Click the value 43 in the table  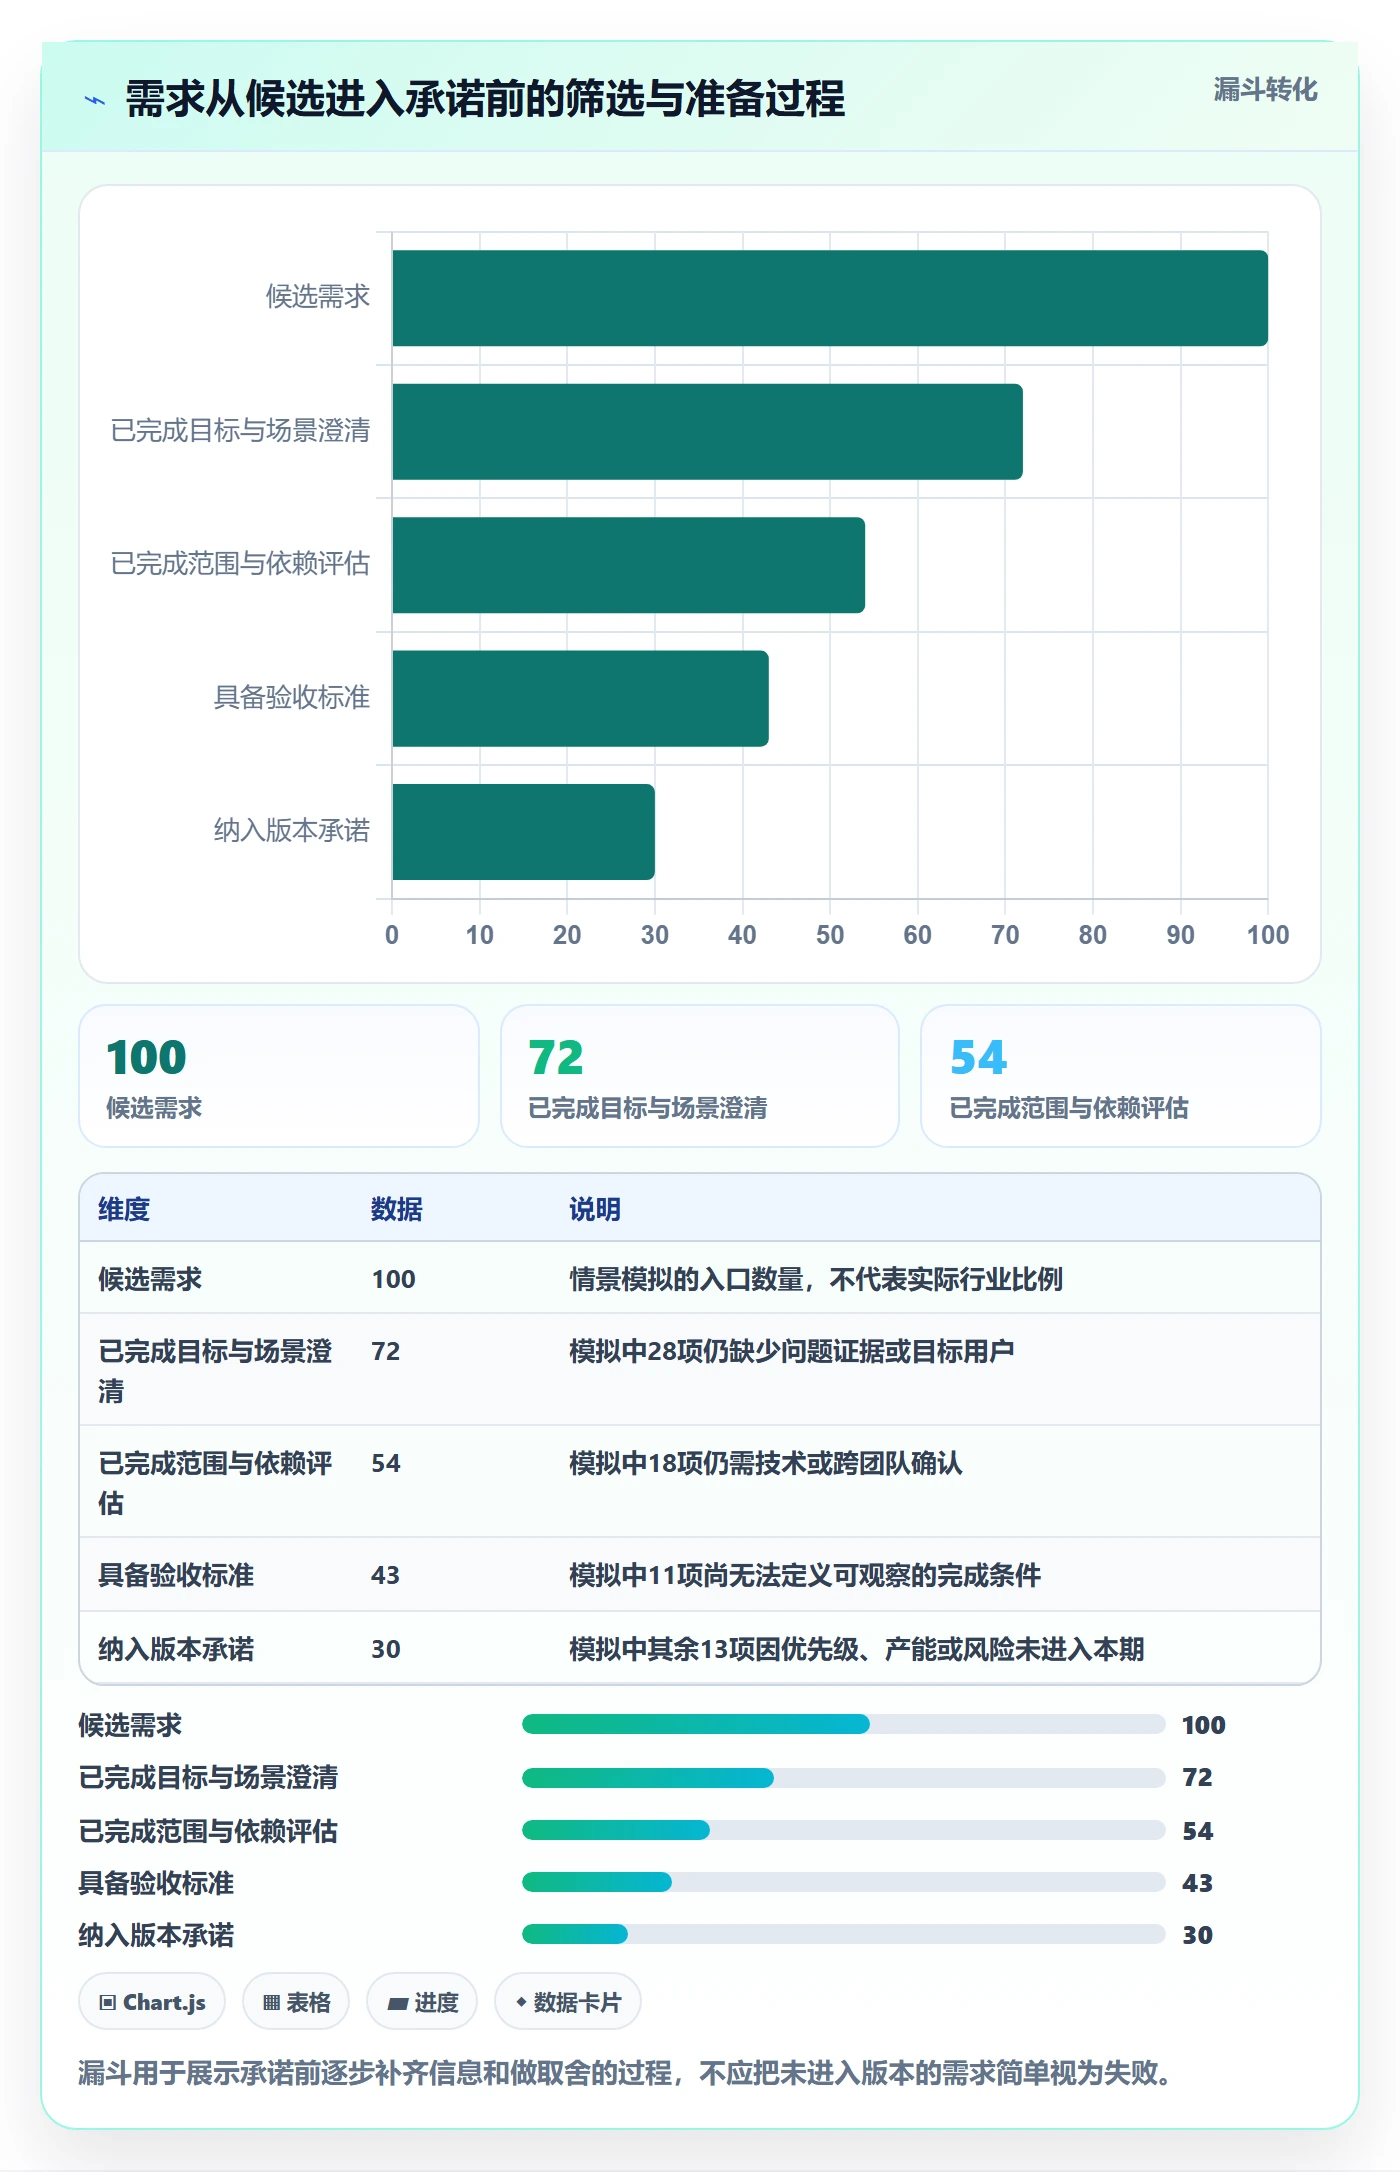(386, 1575)
